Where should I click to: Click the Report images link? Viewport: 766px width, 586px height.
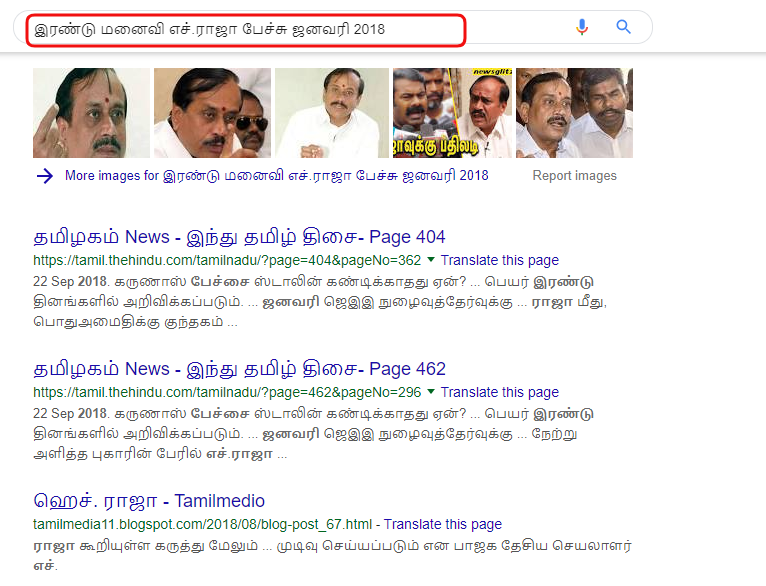point(574,176)
